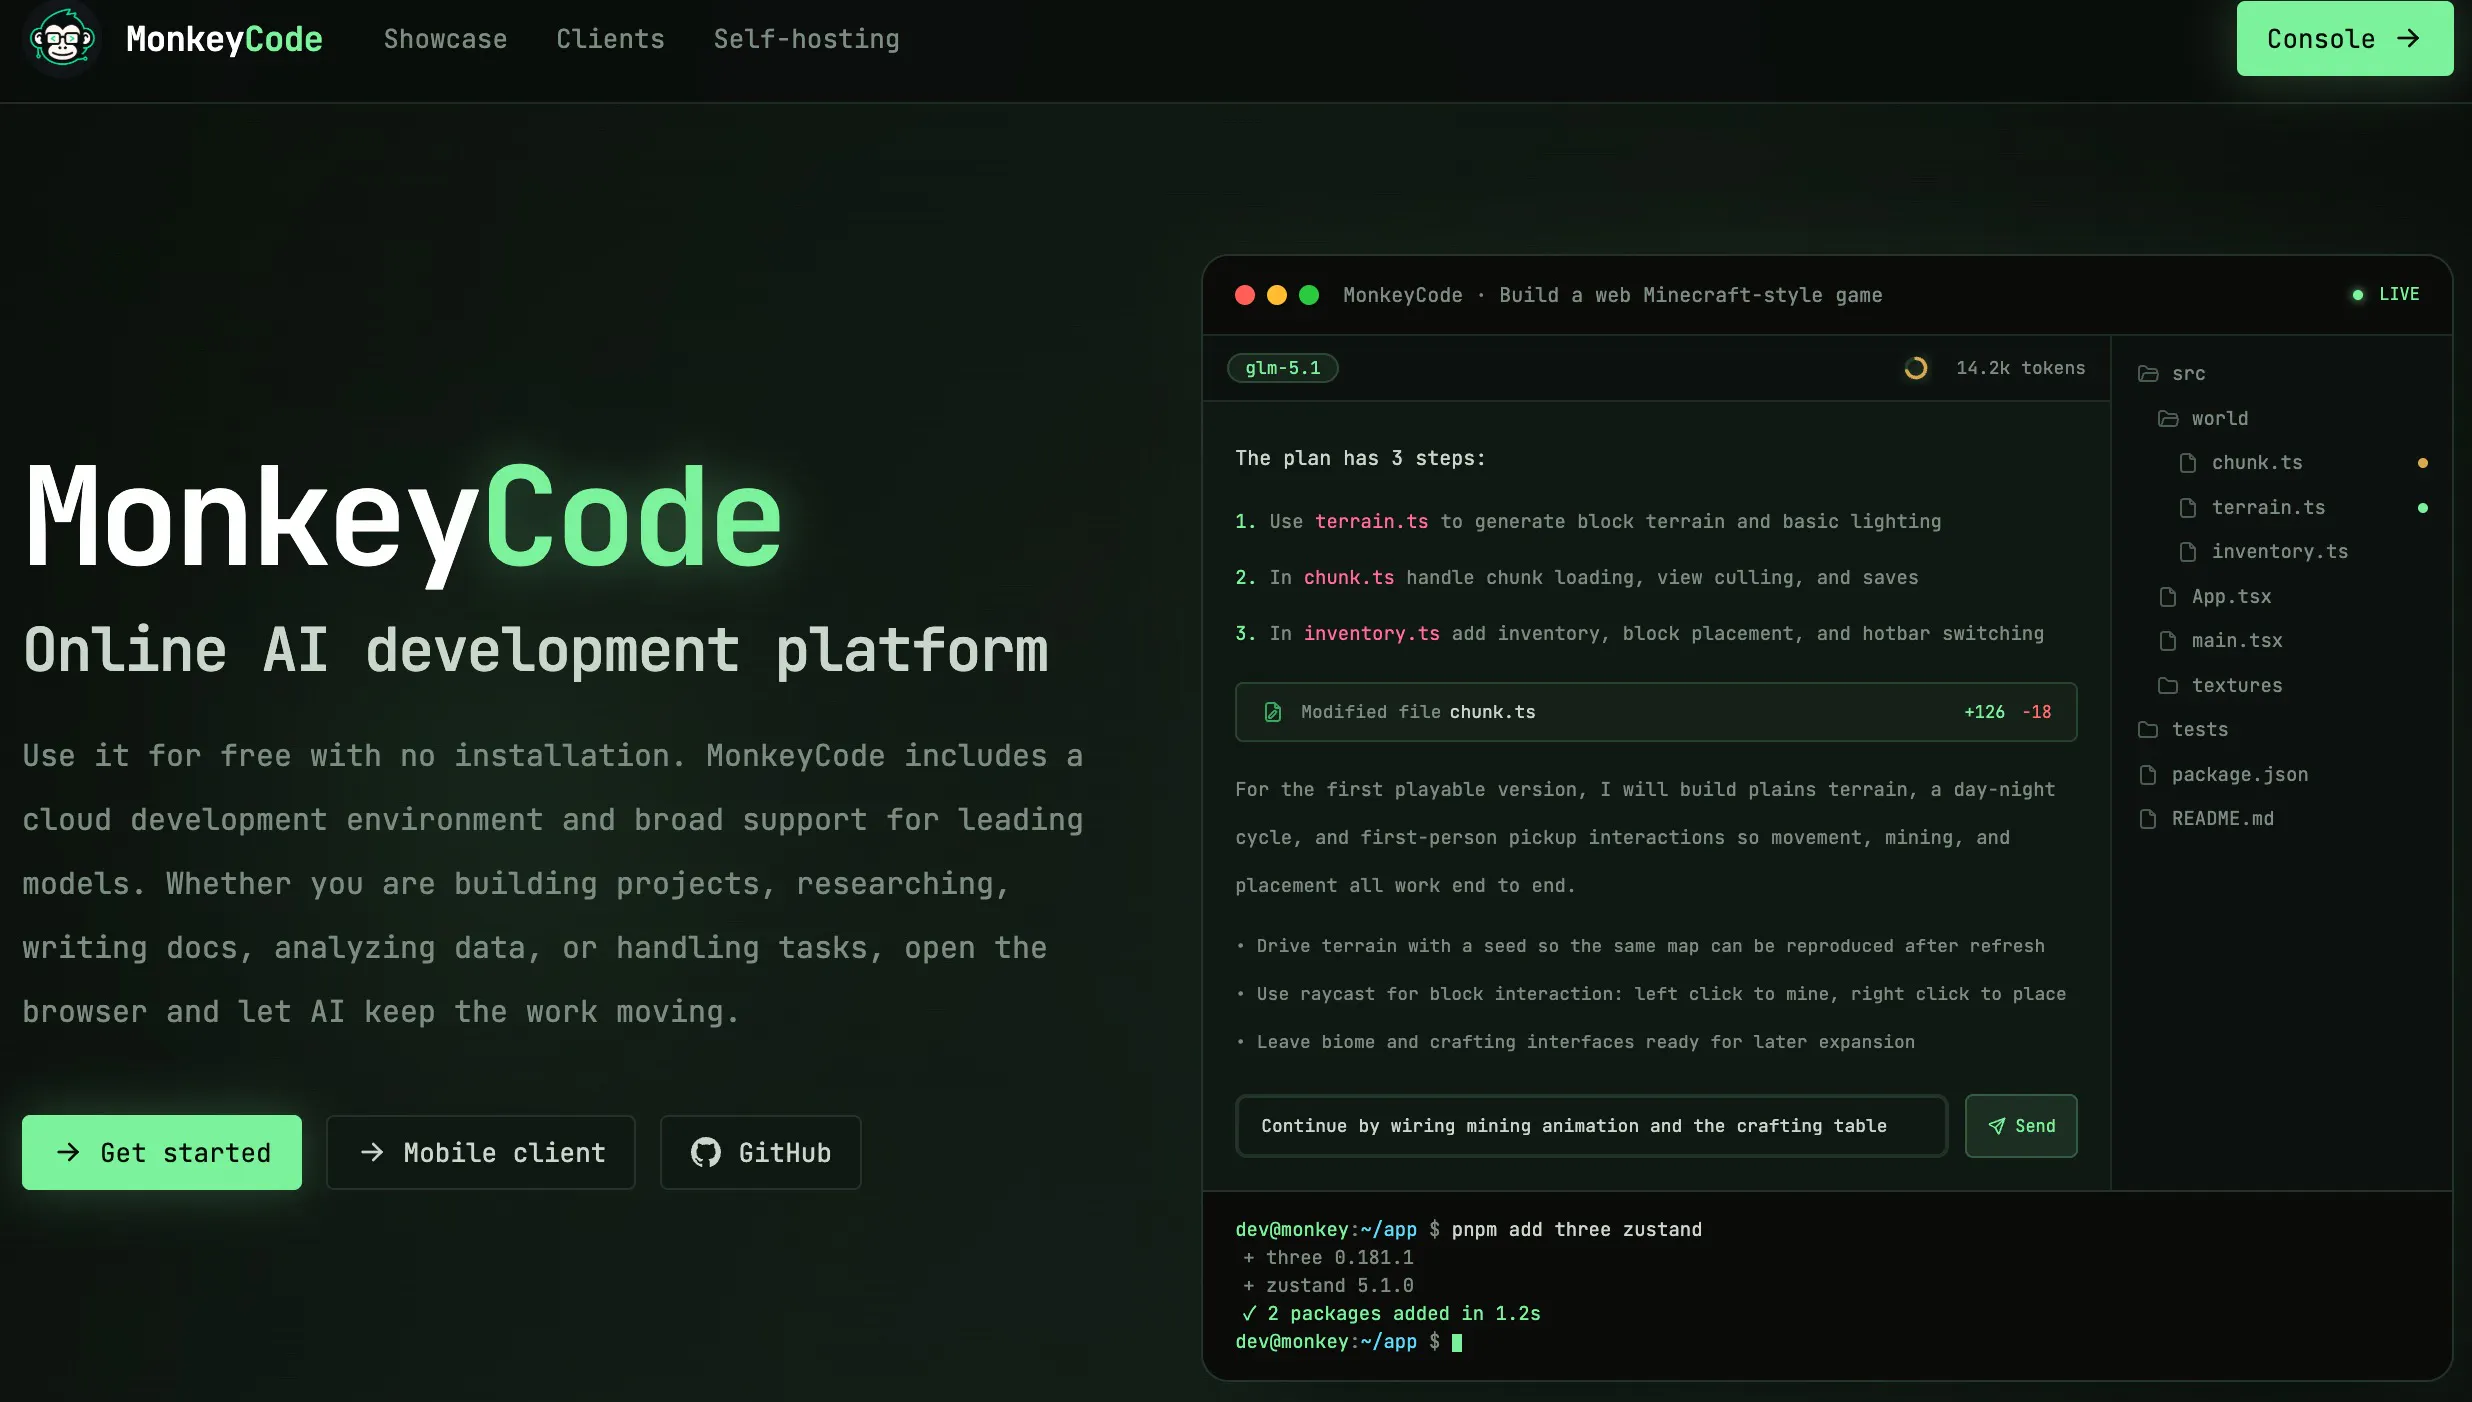Open the Showcase nav item
2472x1402 pixels.
pos(445,39)
